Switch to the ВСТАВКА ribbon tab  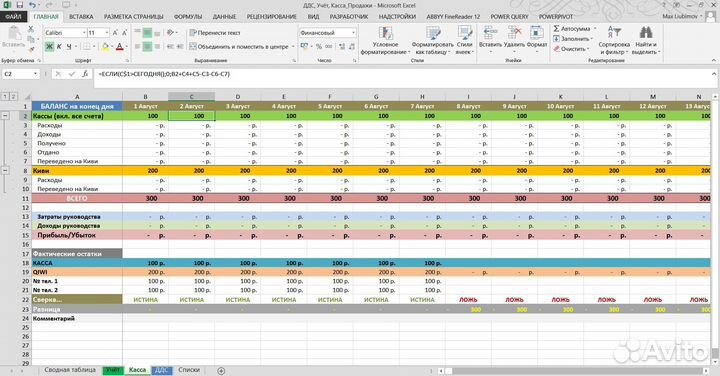tap(81, 17)
